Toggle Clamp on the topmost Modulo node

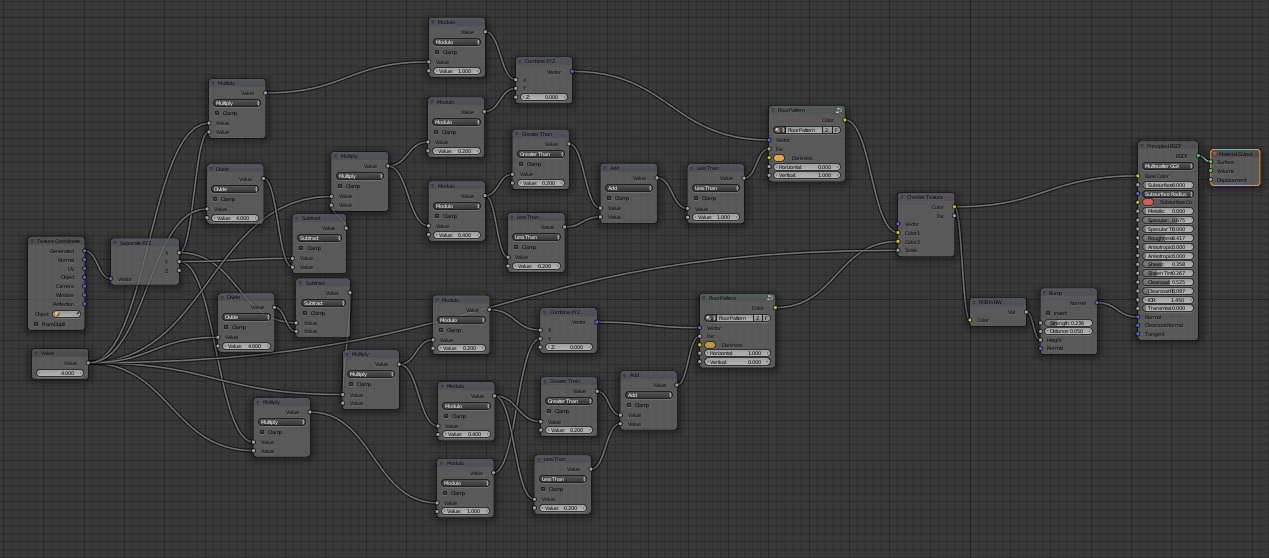(438, 51)
